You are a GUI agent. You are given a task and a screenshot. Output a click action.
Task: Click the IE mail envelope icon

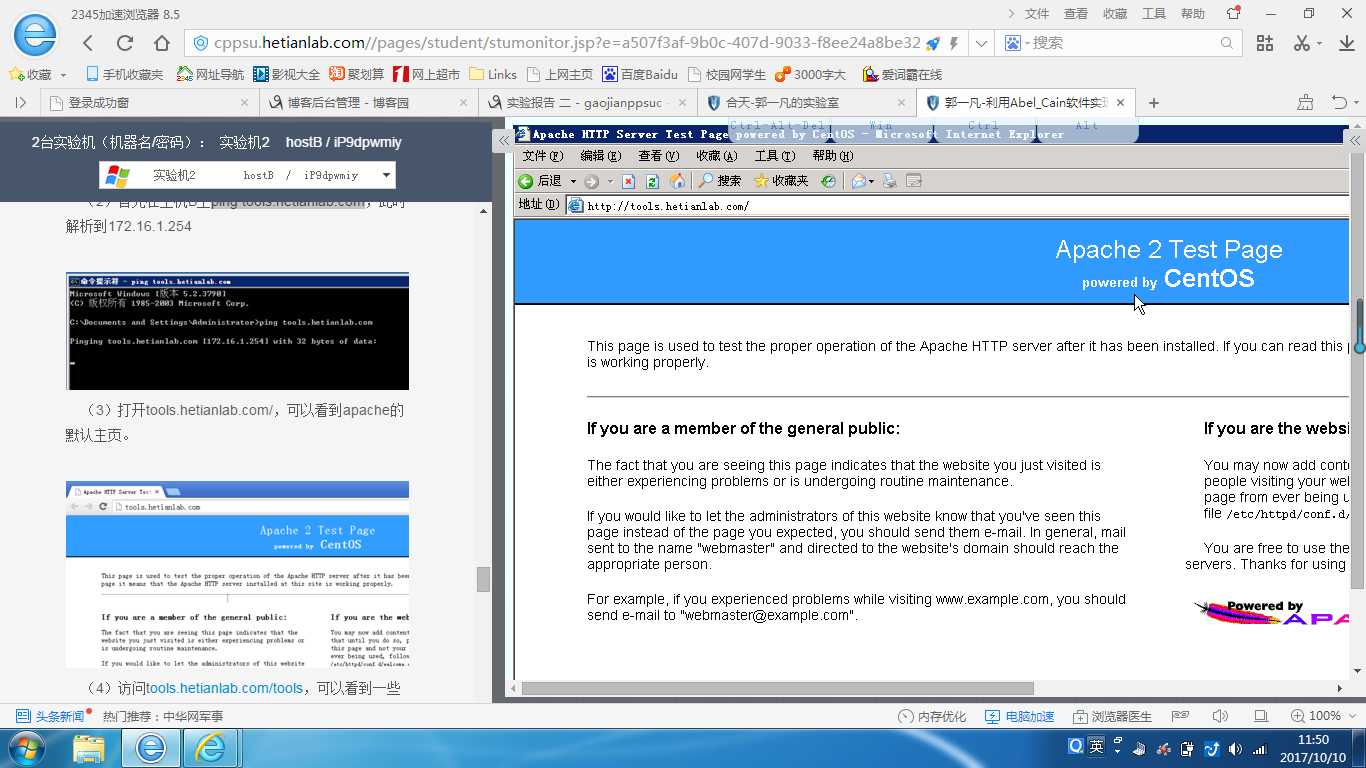[859, 181]
